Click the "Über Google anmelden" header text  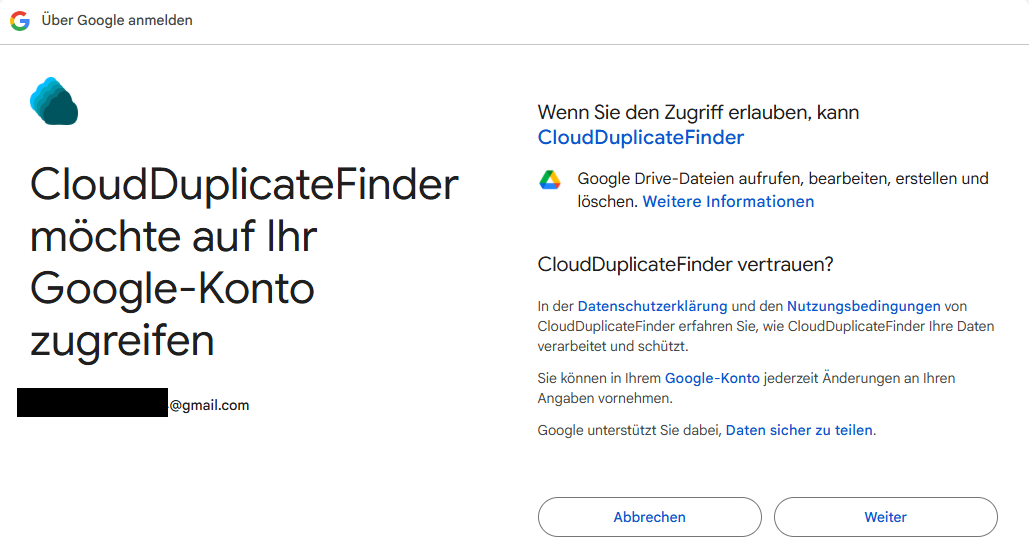[x=117, y=20]
